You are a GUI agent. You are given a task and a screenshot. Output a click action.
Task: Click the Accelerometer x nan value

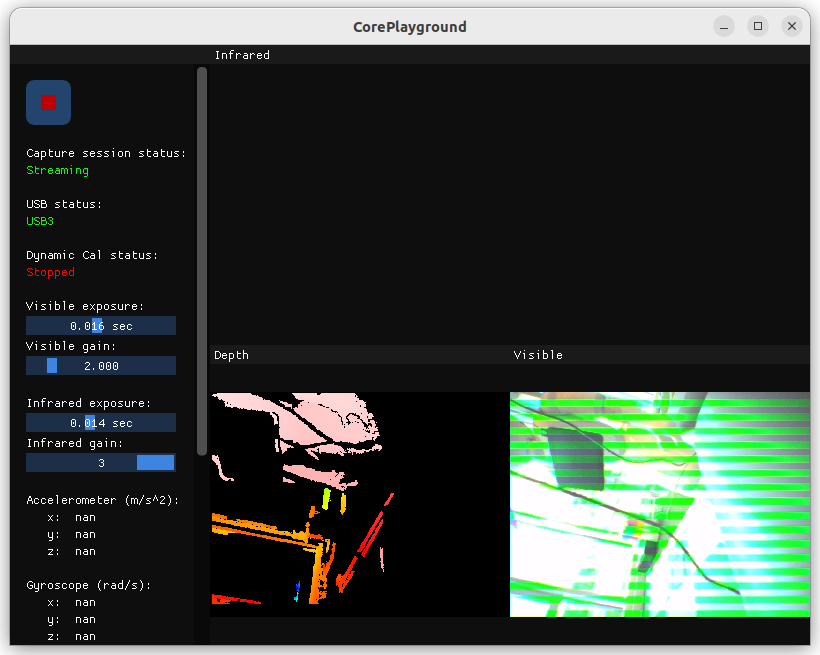[x=85, y=517]
